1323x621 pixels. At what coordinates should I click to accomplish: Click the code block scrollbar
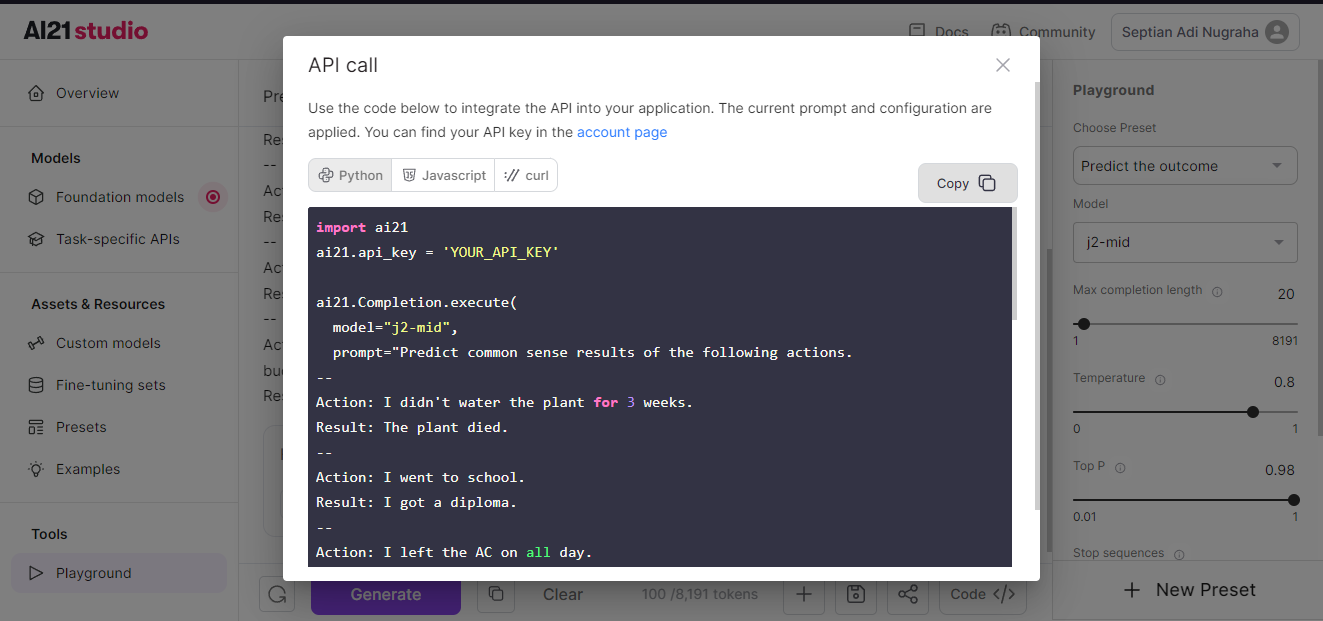tap(1014, 264)
